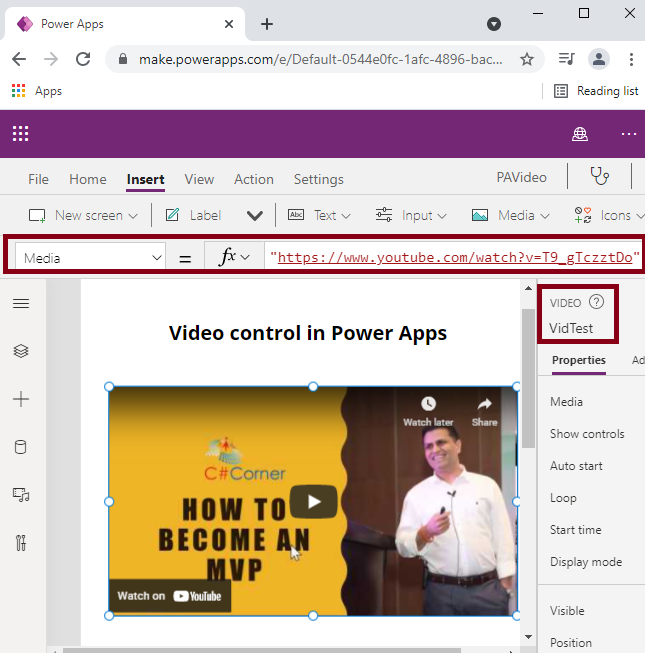The image size is (645, 653).
Task: Reload the page
Action: point(83,59)
